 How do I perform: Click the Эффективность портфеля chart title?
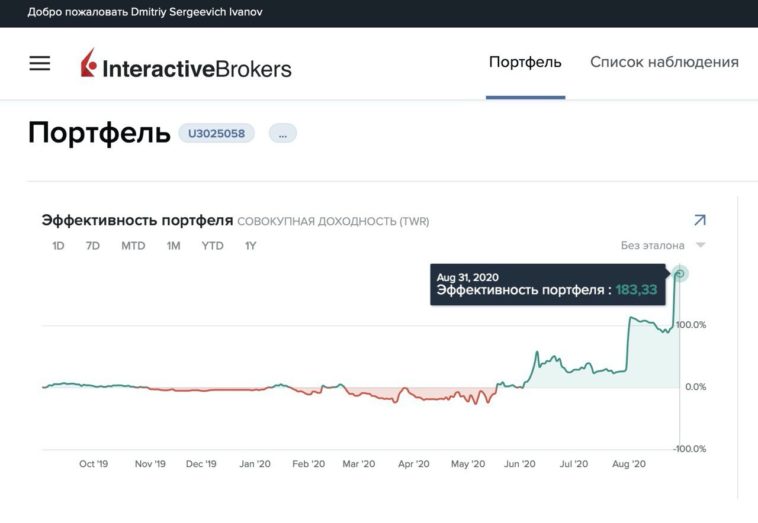tap(137, 220)
